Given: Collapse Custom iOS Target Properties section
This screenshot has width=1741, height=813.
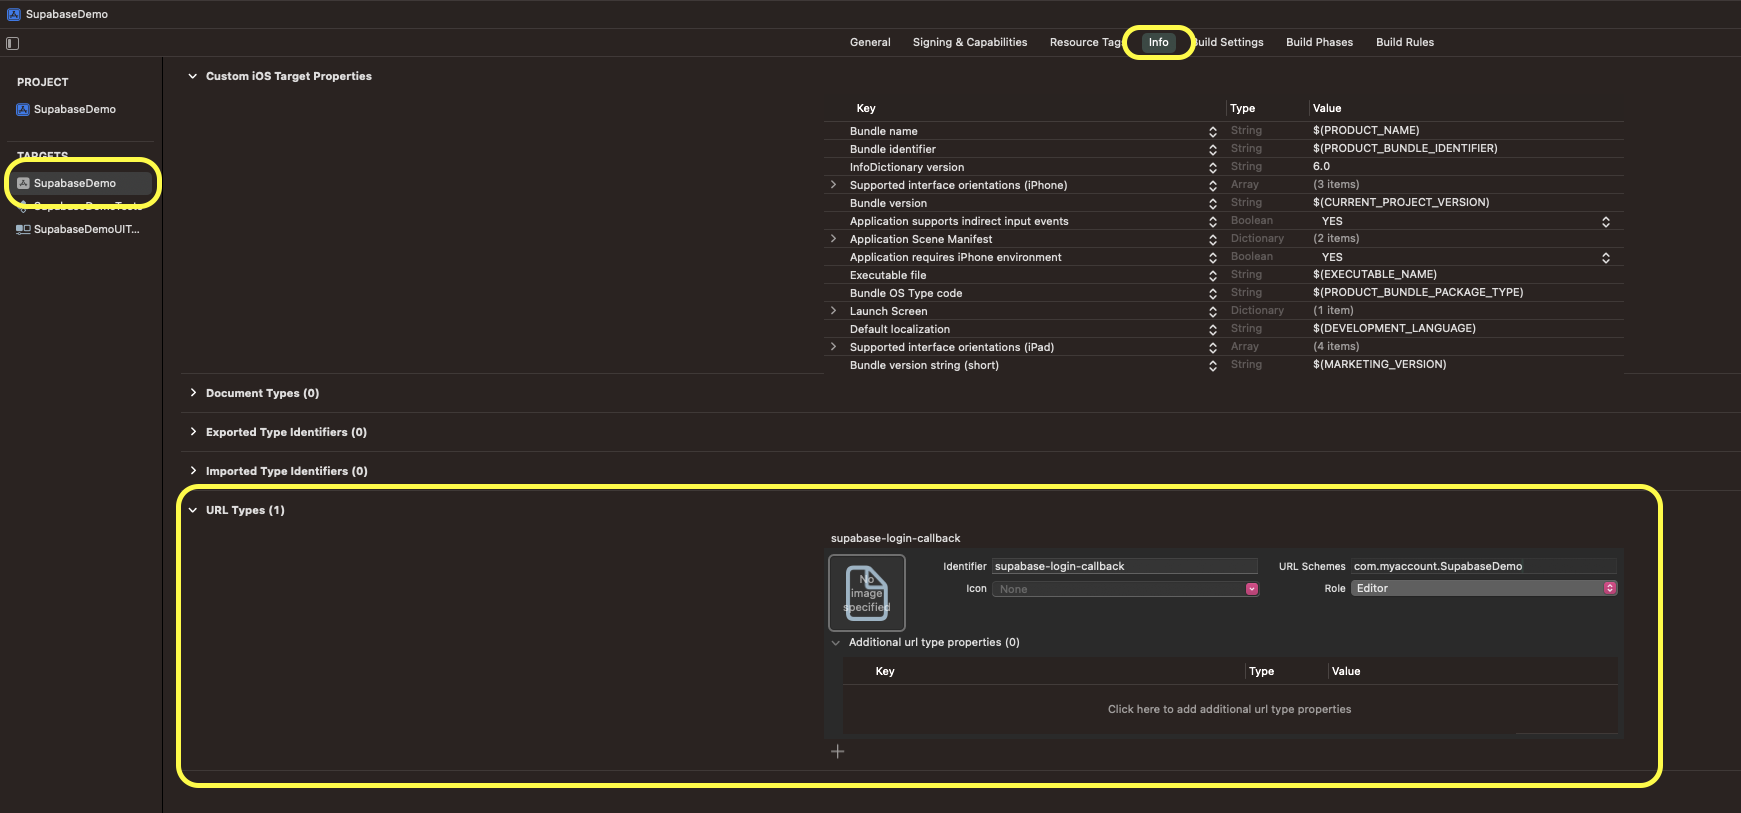Looking at the screenshot, I should tap(193, 76).
